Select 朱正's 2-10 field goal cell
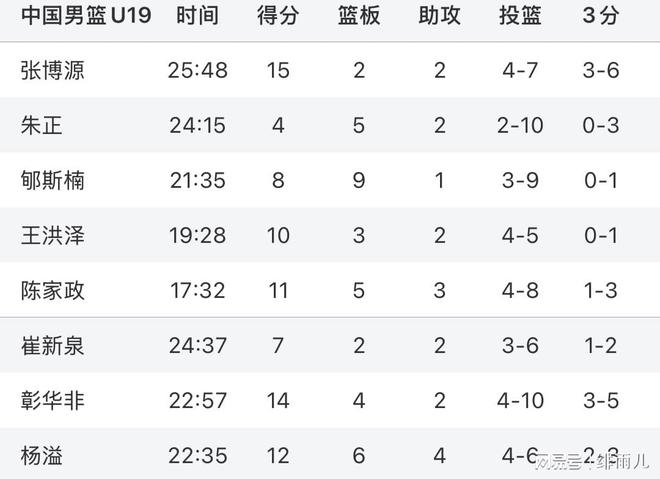 (x=520, y=125)
